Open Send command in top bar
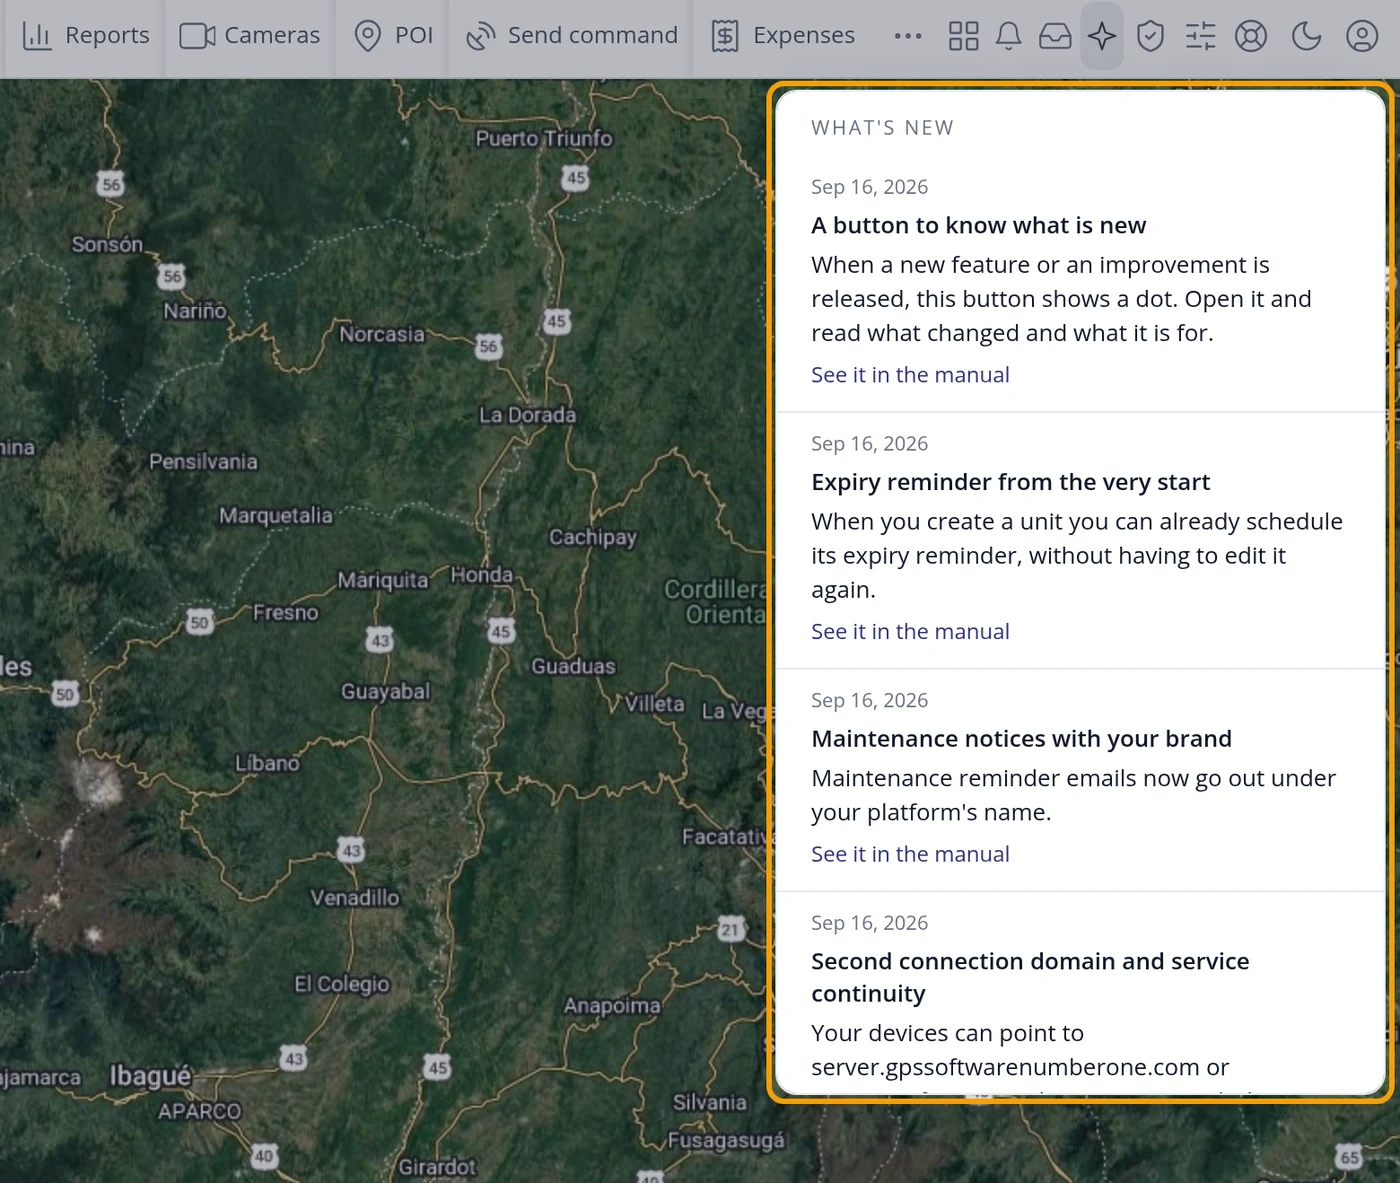The width and height of the screenshot is (1400, 1183). (x=571, y=36)
